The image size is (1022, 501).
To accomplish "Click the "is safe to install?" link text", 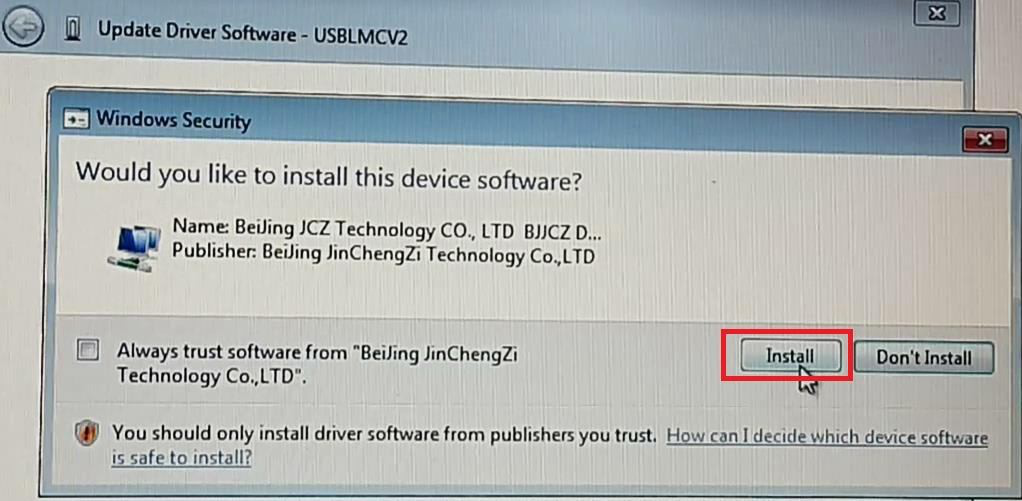I will coord(182,458).
